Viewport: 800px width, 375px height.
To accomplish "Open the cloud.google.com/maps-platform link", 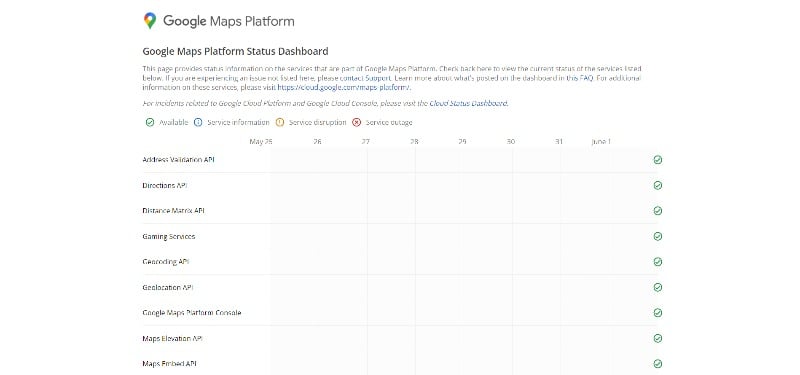I will pos(344,87).
